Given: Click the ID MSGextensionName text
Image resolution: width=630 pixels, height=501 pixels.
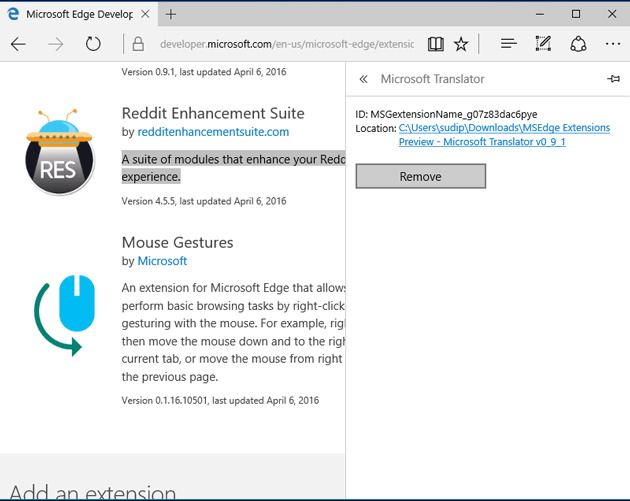Looking at the screenshot, I should pos(446,115).
